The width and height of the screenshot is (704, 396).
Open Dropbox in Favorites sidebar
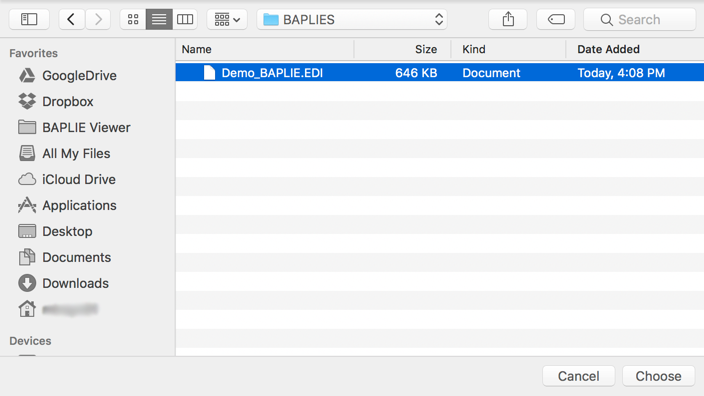56,101
